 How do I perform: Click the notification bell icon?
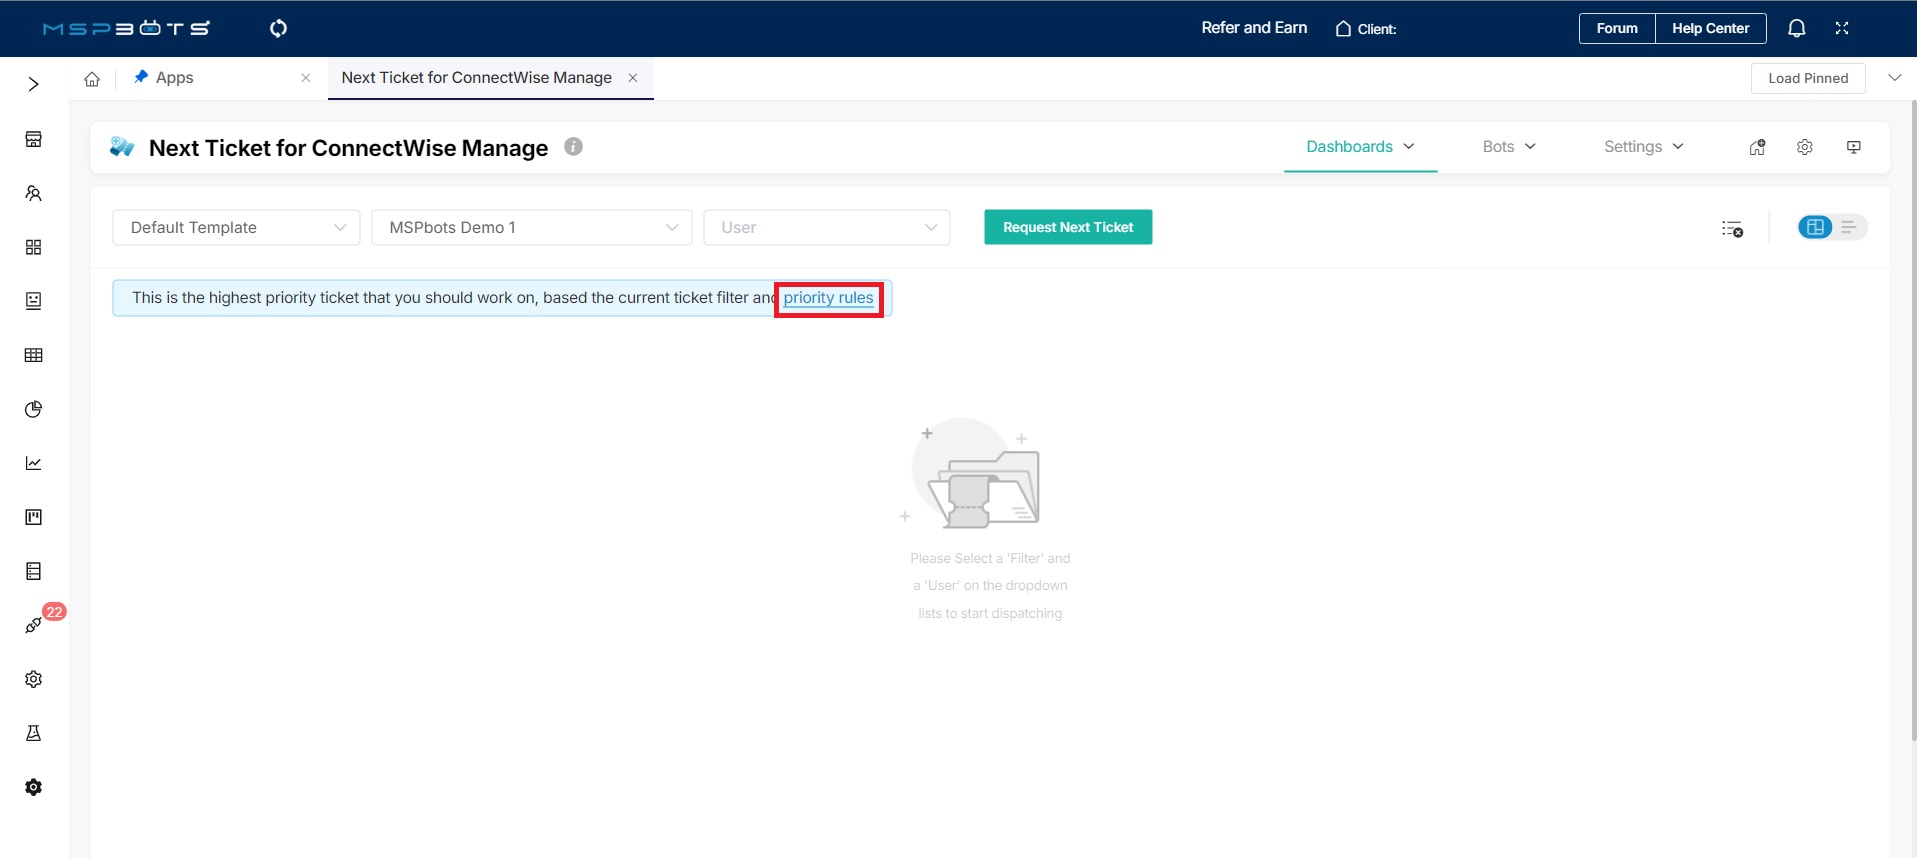(x=1796, y=29)
